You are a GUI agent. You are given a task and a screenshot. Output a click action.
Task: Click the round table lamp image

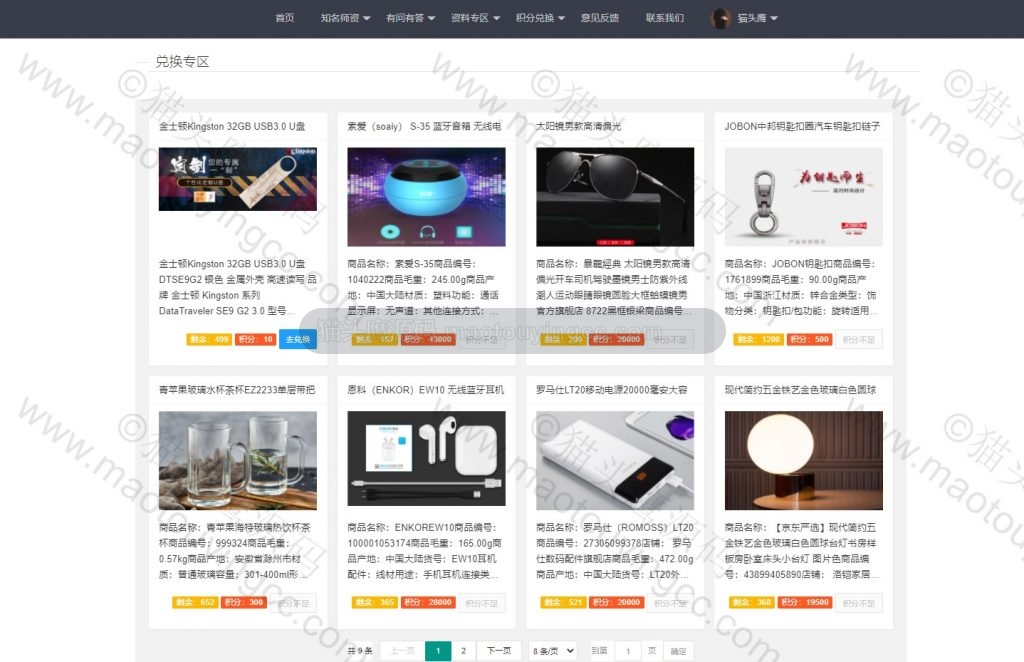tap(804, 460)
